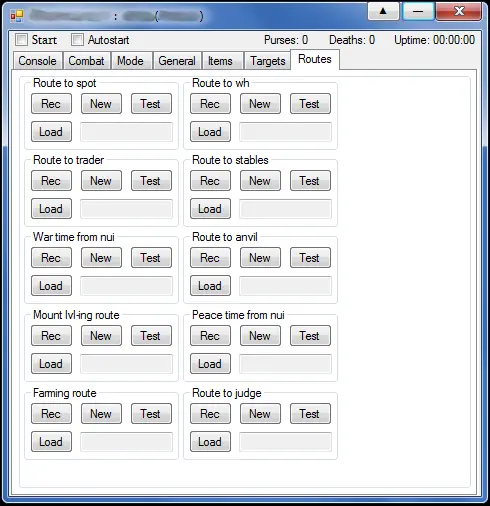Click the Route to judge path field
Image resolution: width=490 pixels, height=506 pixels.
[x=286, y=442]
